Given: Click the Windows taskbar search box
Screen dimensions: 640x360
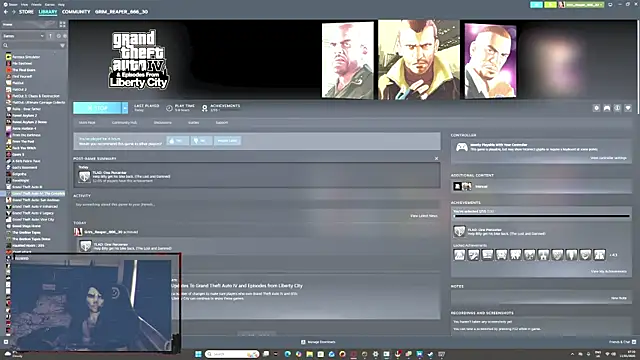Looking at the screenshot, I should [232, 354].
